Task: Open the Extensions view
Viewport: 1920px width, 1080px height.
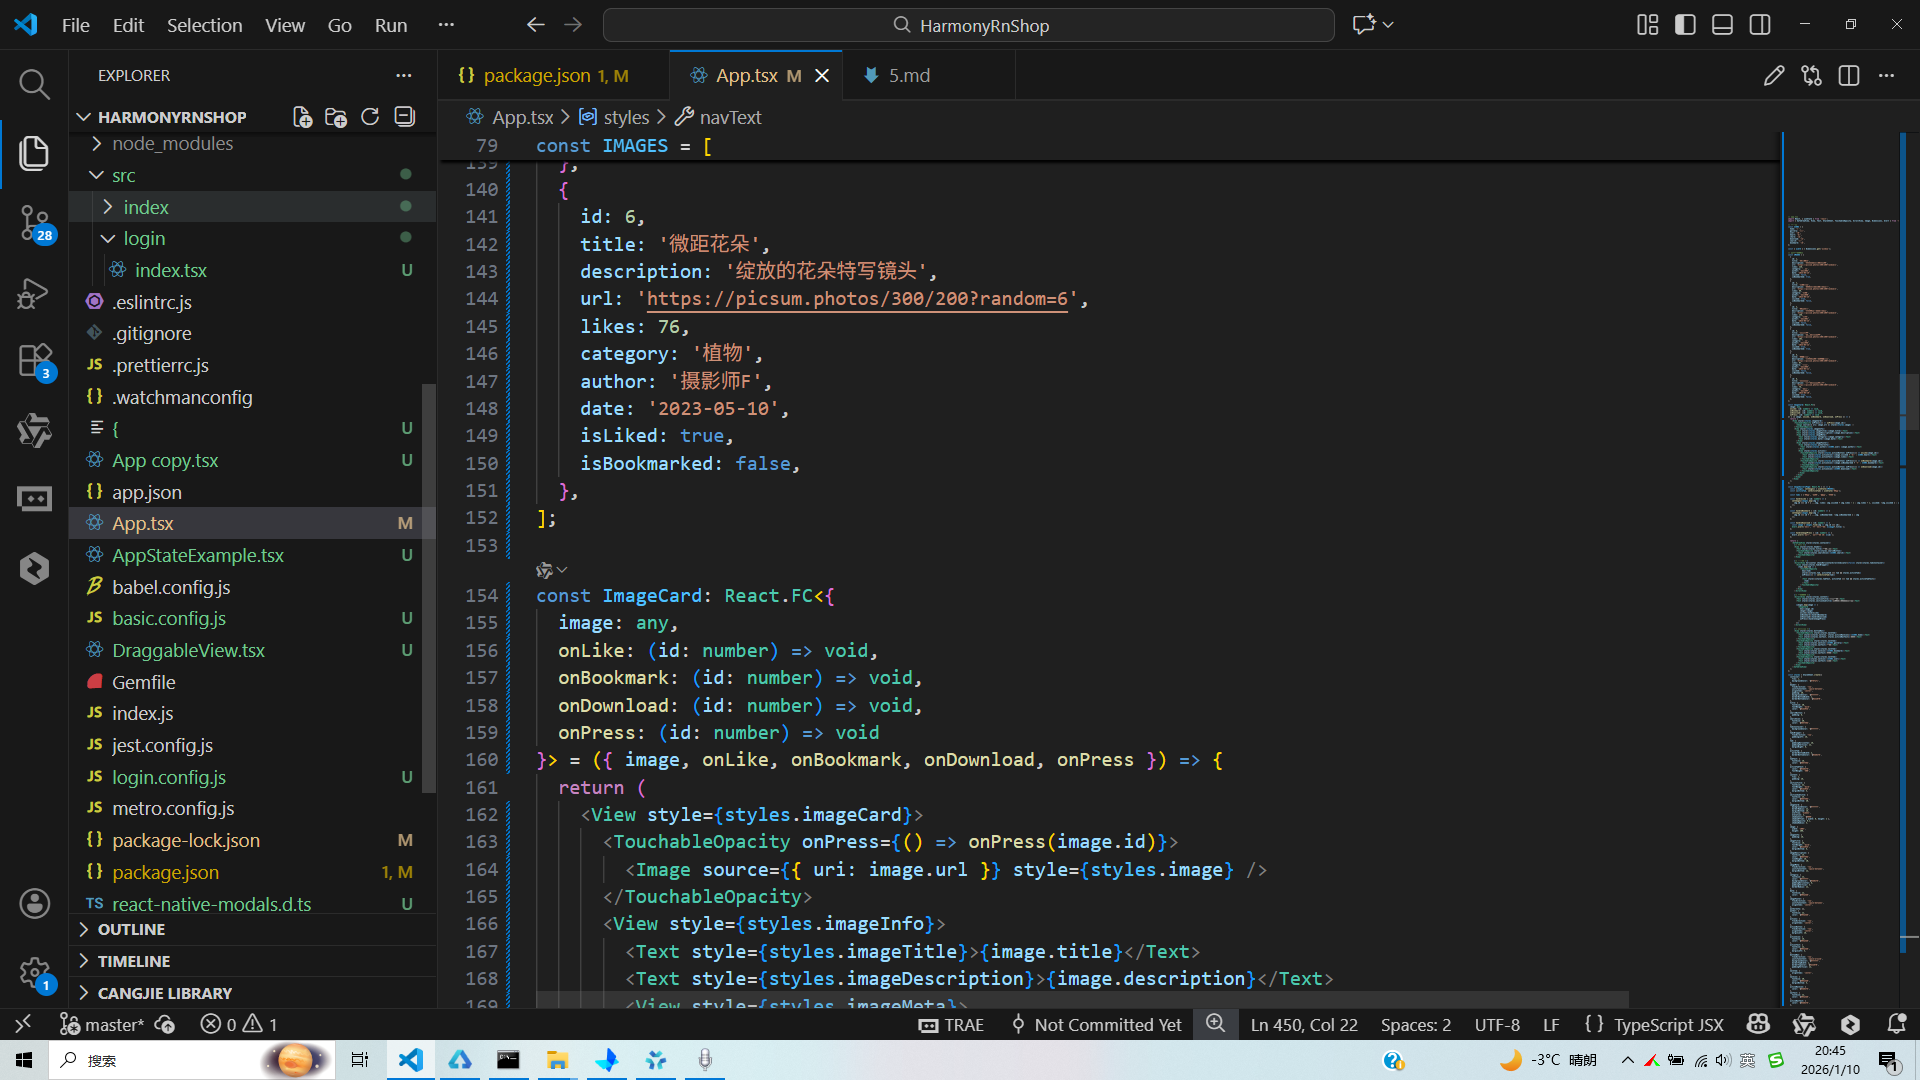Action: tap(34, 360)
